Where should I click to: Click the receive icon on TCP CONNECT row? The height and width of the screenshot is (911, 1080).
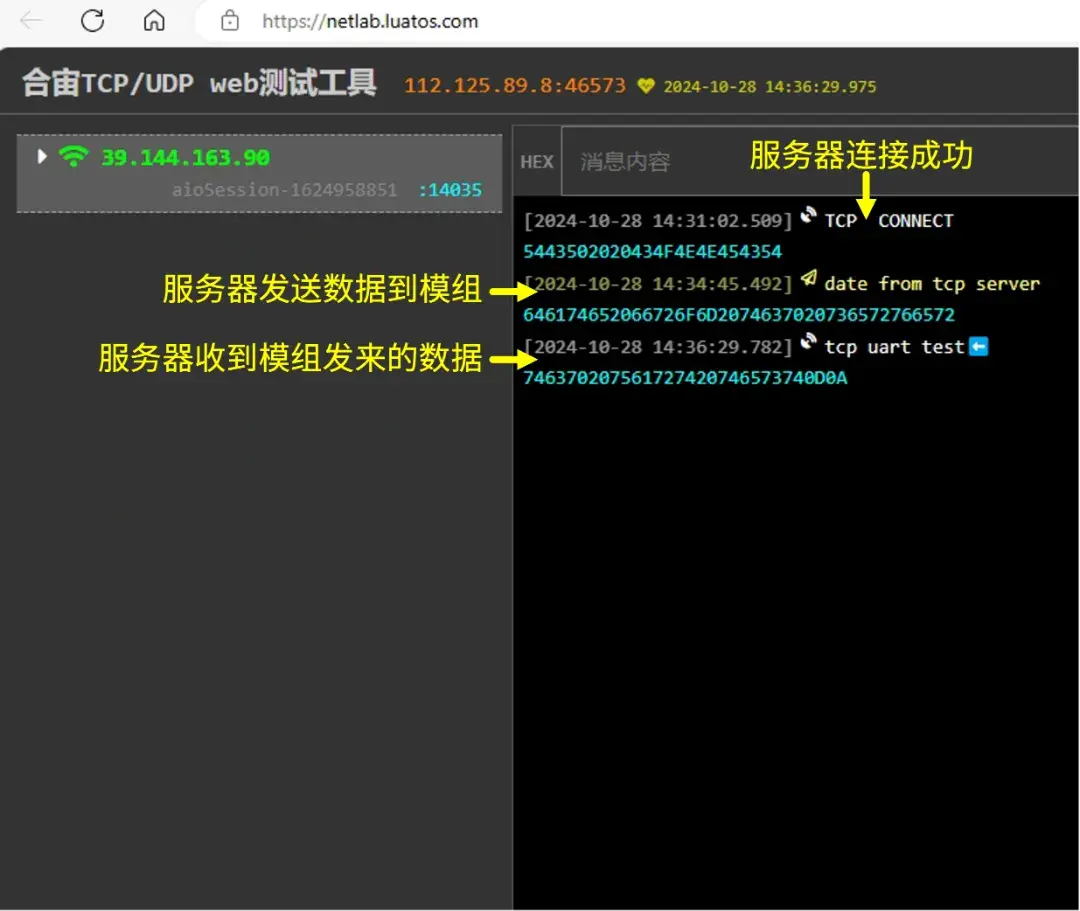tap(809, 217)
